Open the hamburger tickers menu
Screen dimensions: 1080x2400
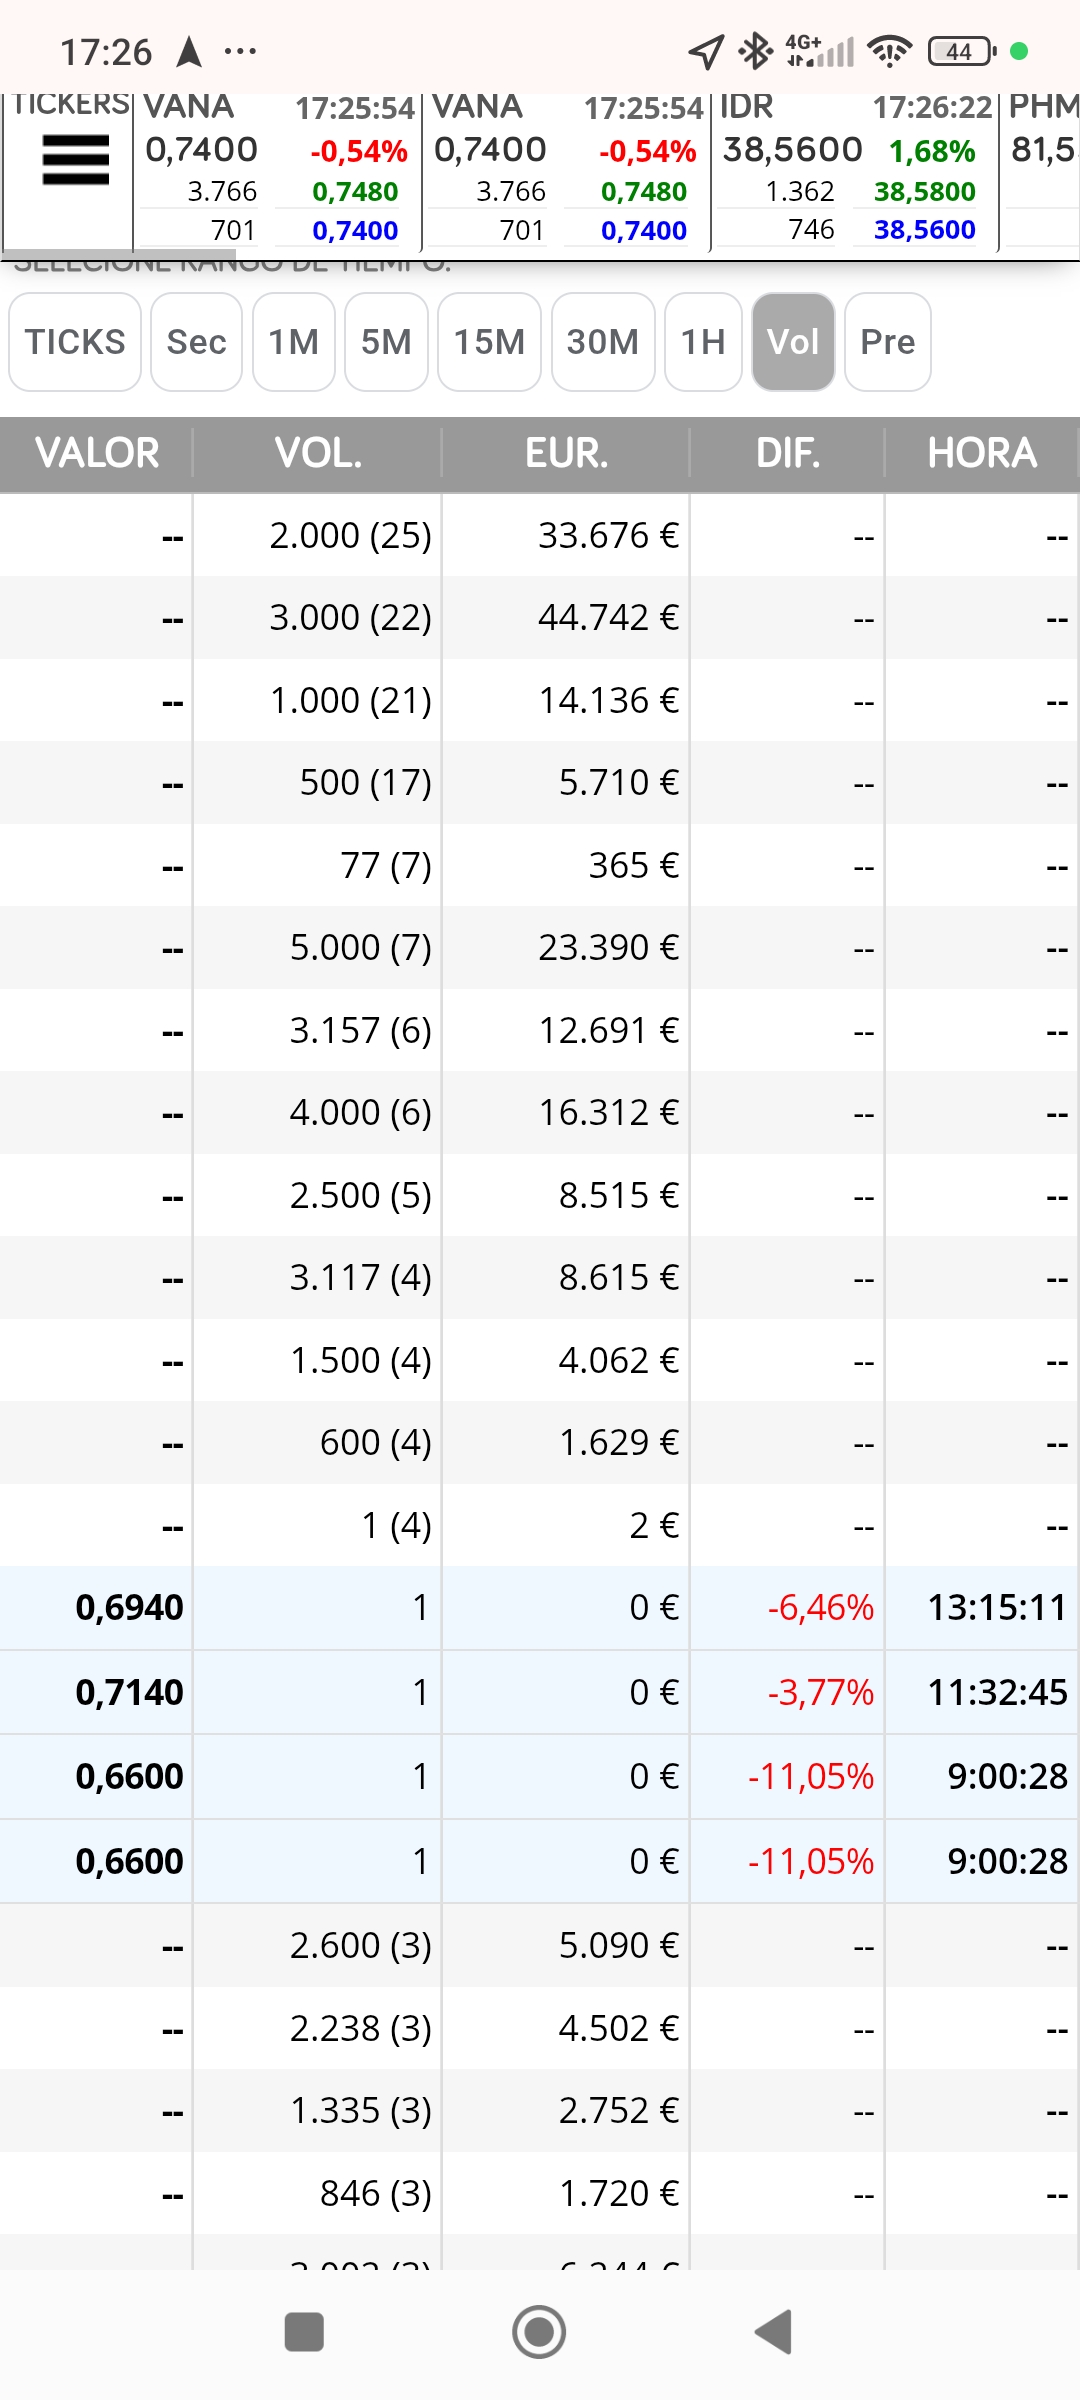tap(75, 161)
